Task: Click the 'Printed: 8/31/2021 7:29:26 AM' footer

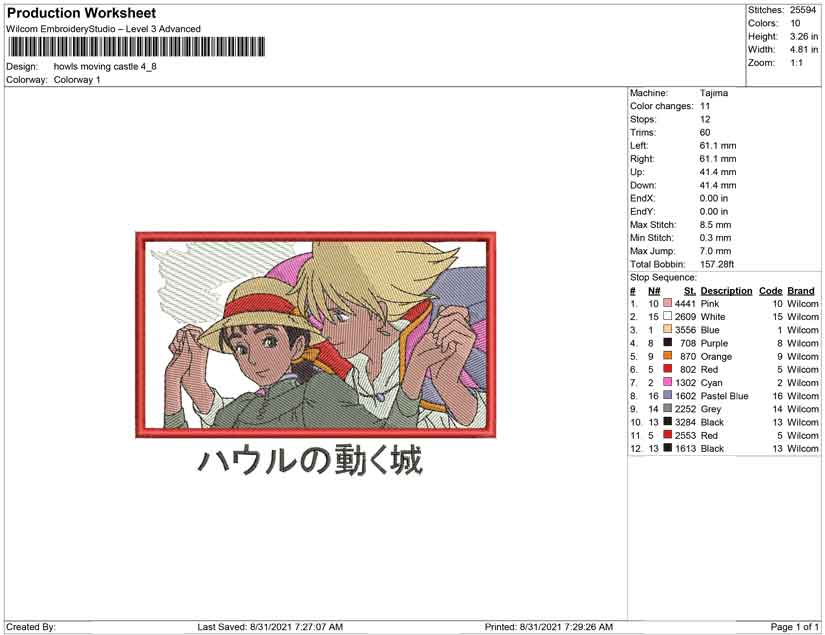Action: coord(549,627)
